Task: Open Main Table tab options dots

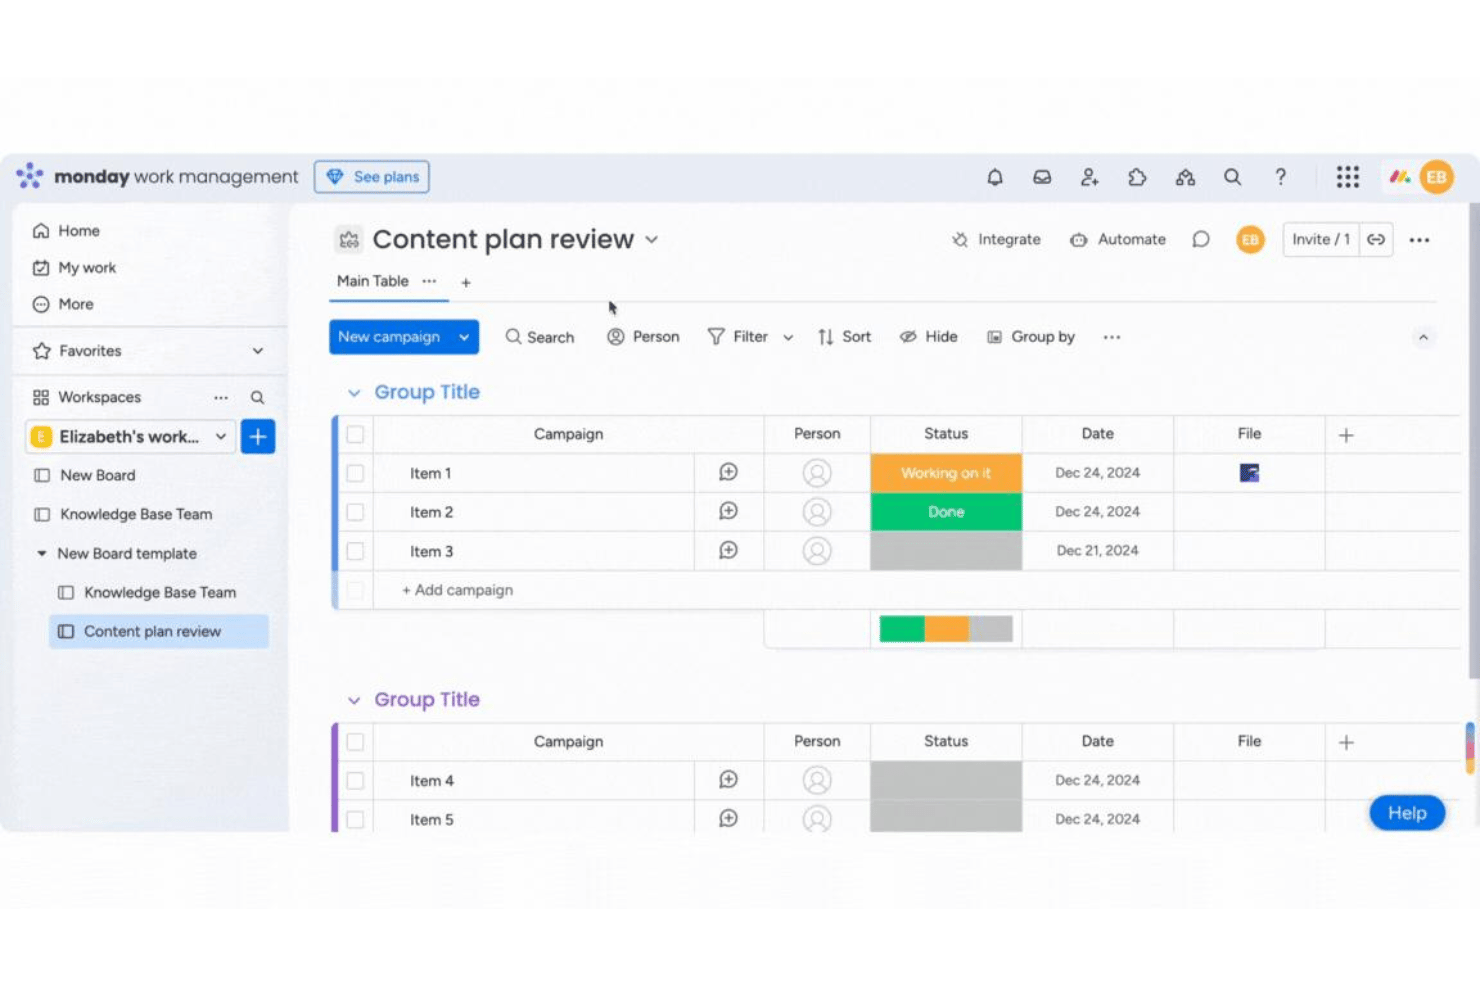Action: 429,281
